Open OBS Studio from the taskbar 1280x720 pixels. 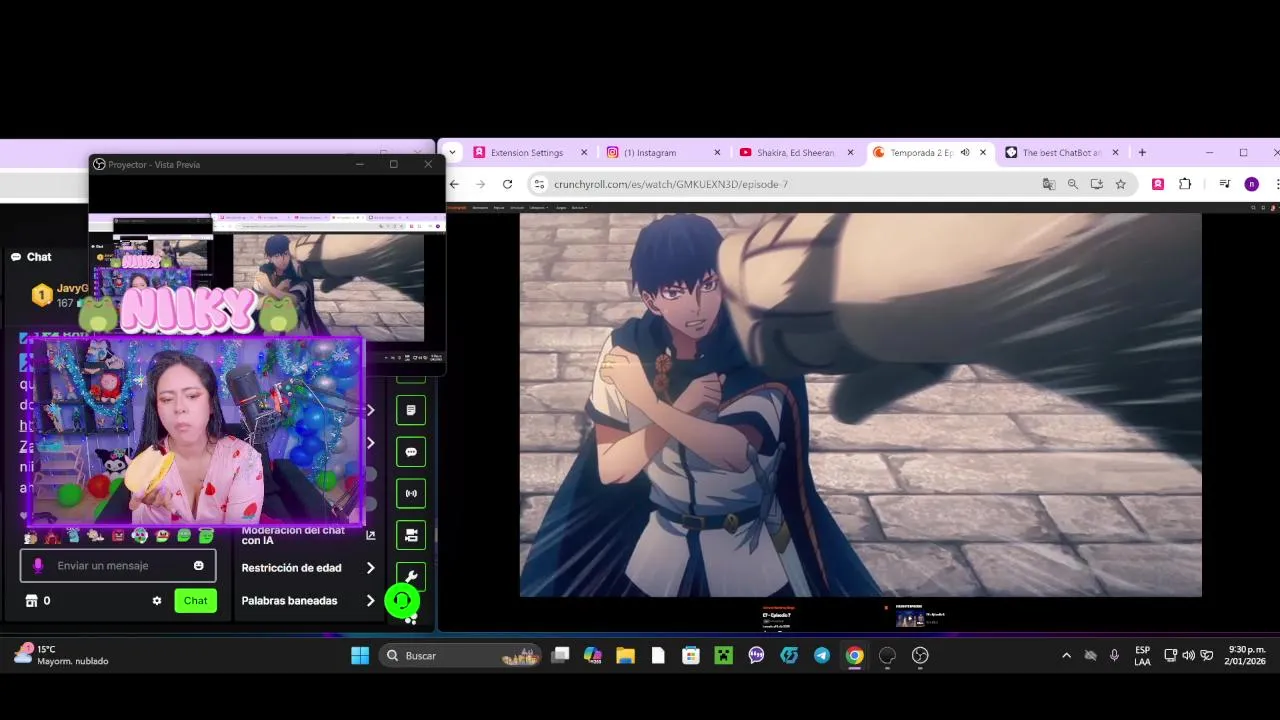tap(920, 656)
